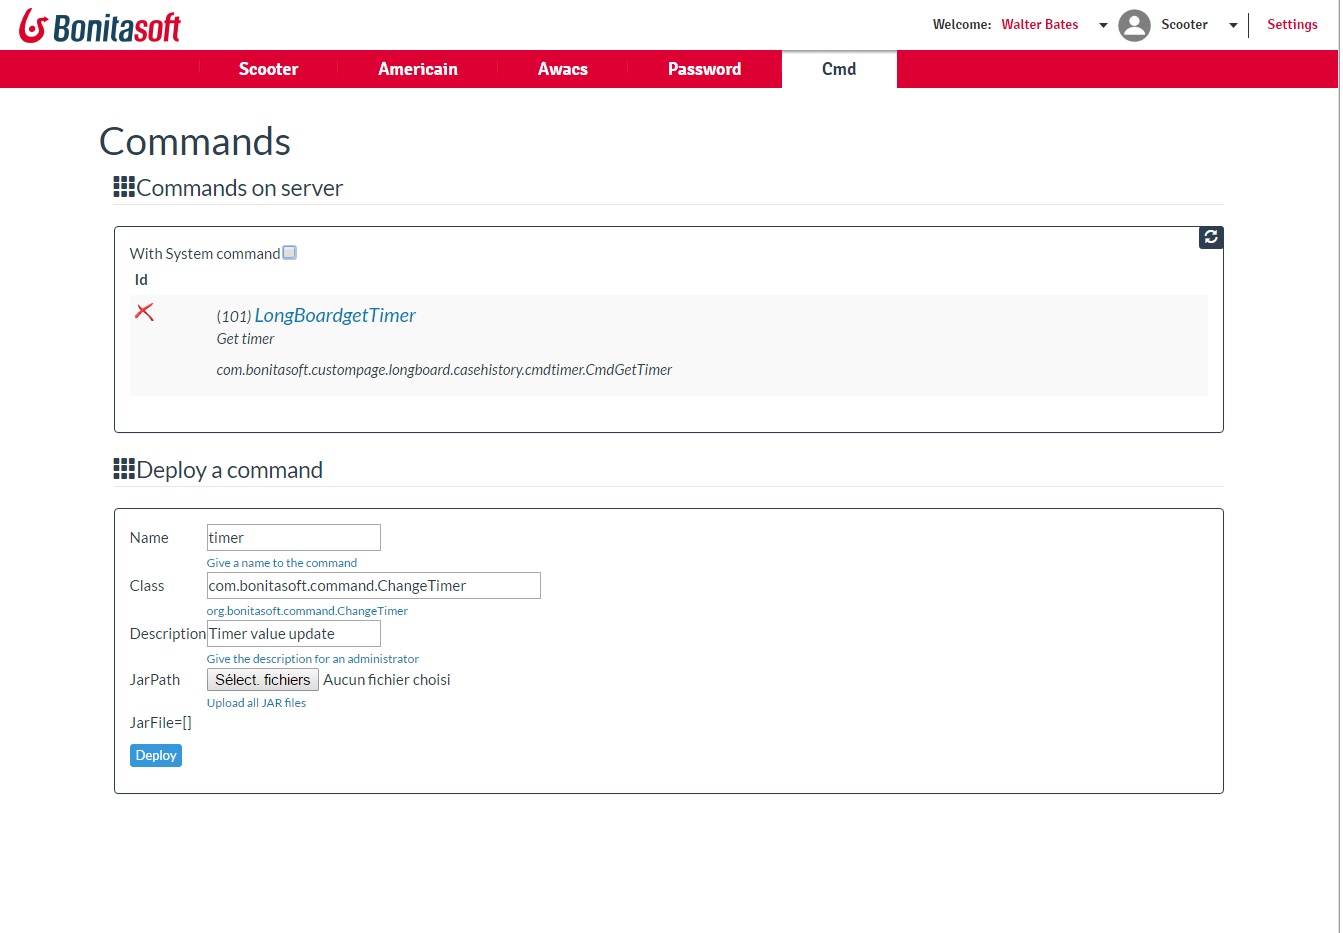Click the 'Welcome:' label
1343x933 pixels.
(962, 25)
